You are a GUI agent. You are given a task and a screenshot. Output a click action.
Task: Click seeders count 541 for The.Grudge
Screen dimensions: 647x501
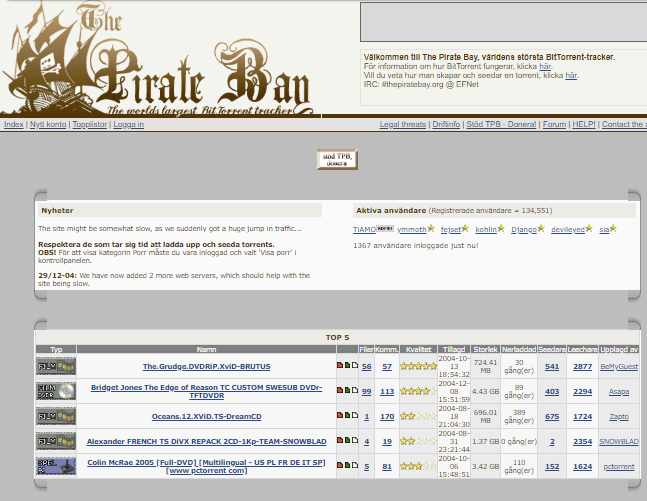point(552,366)
